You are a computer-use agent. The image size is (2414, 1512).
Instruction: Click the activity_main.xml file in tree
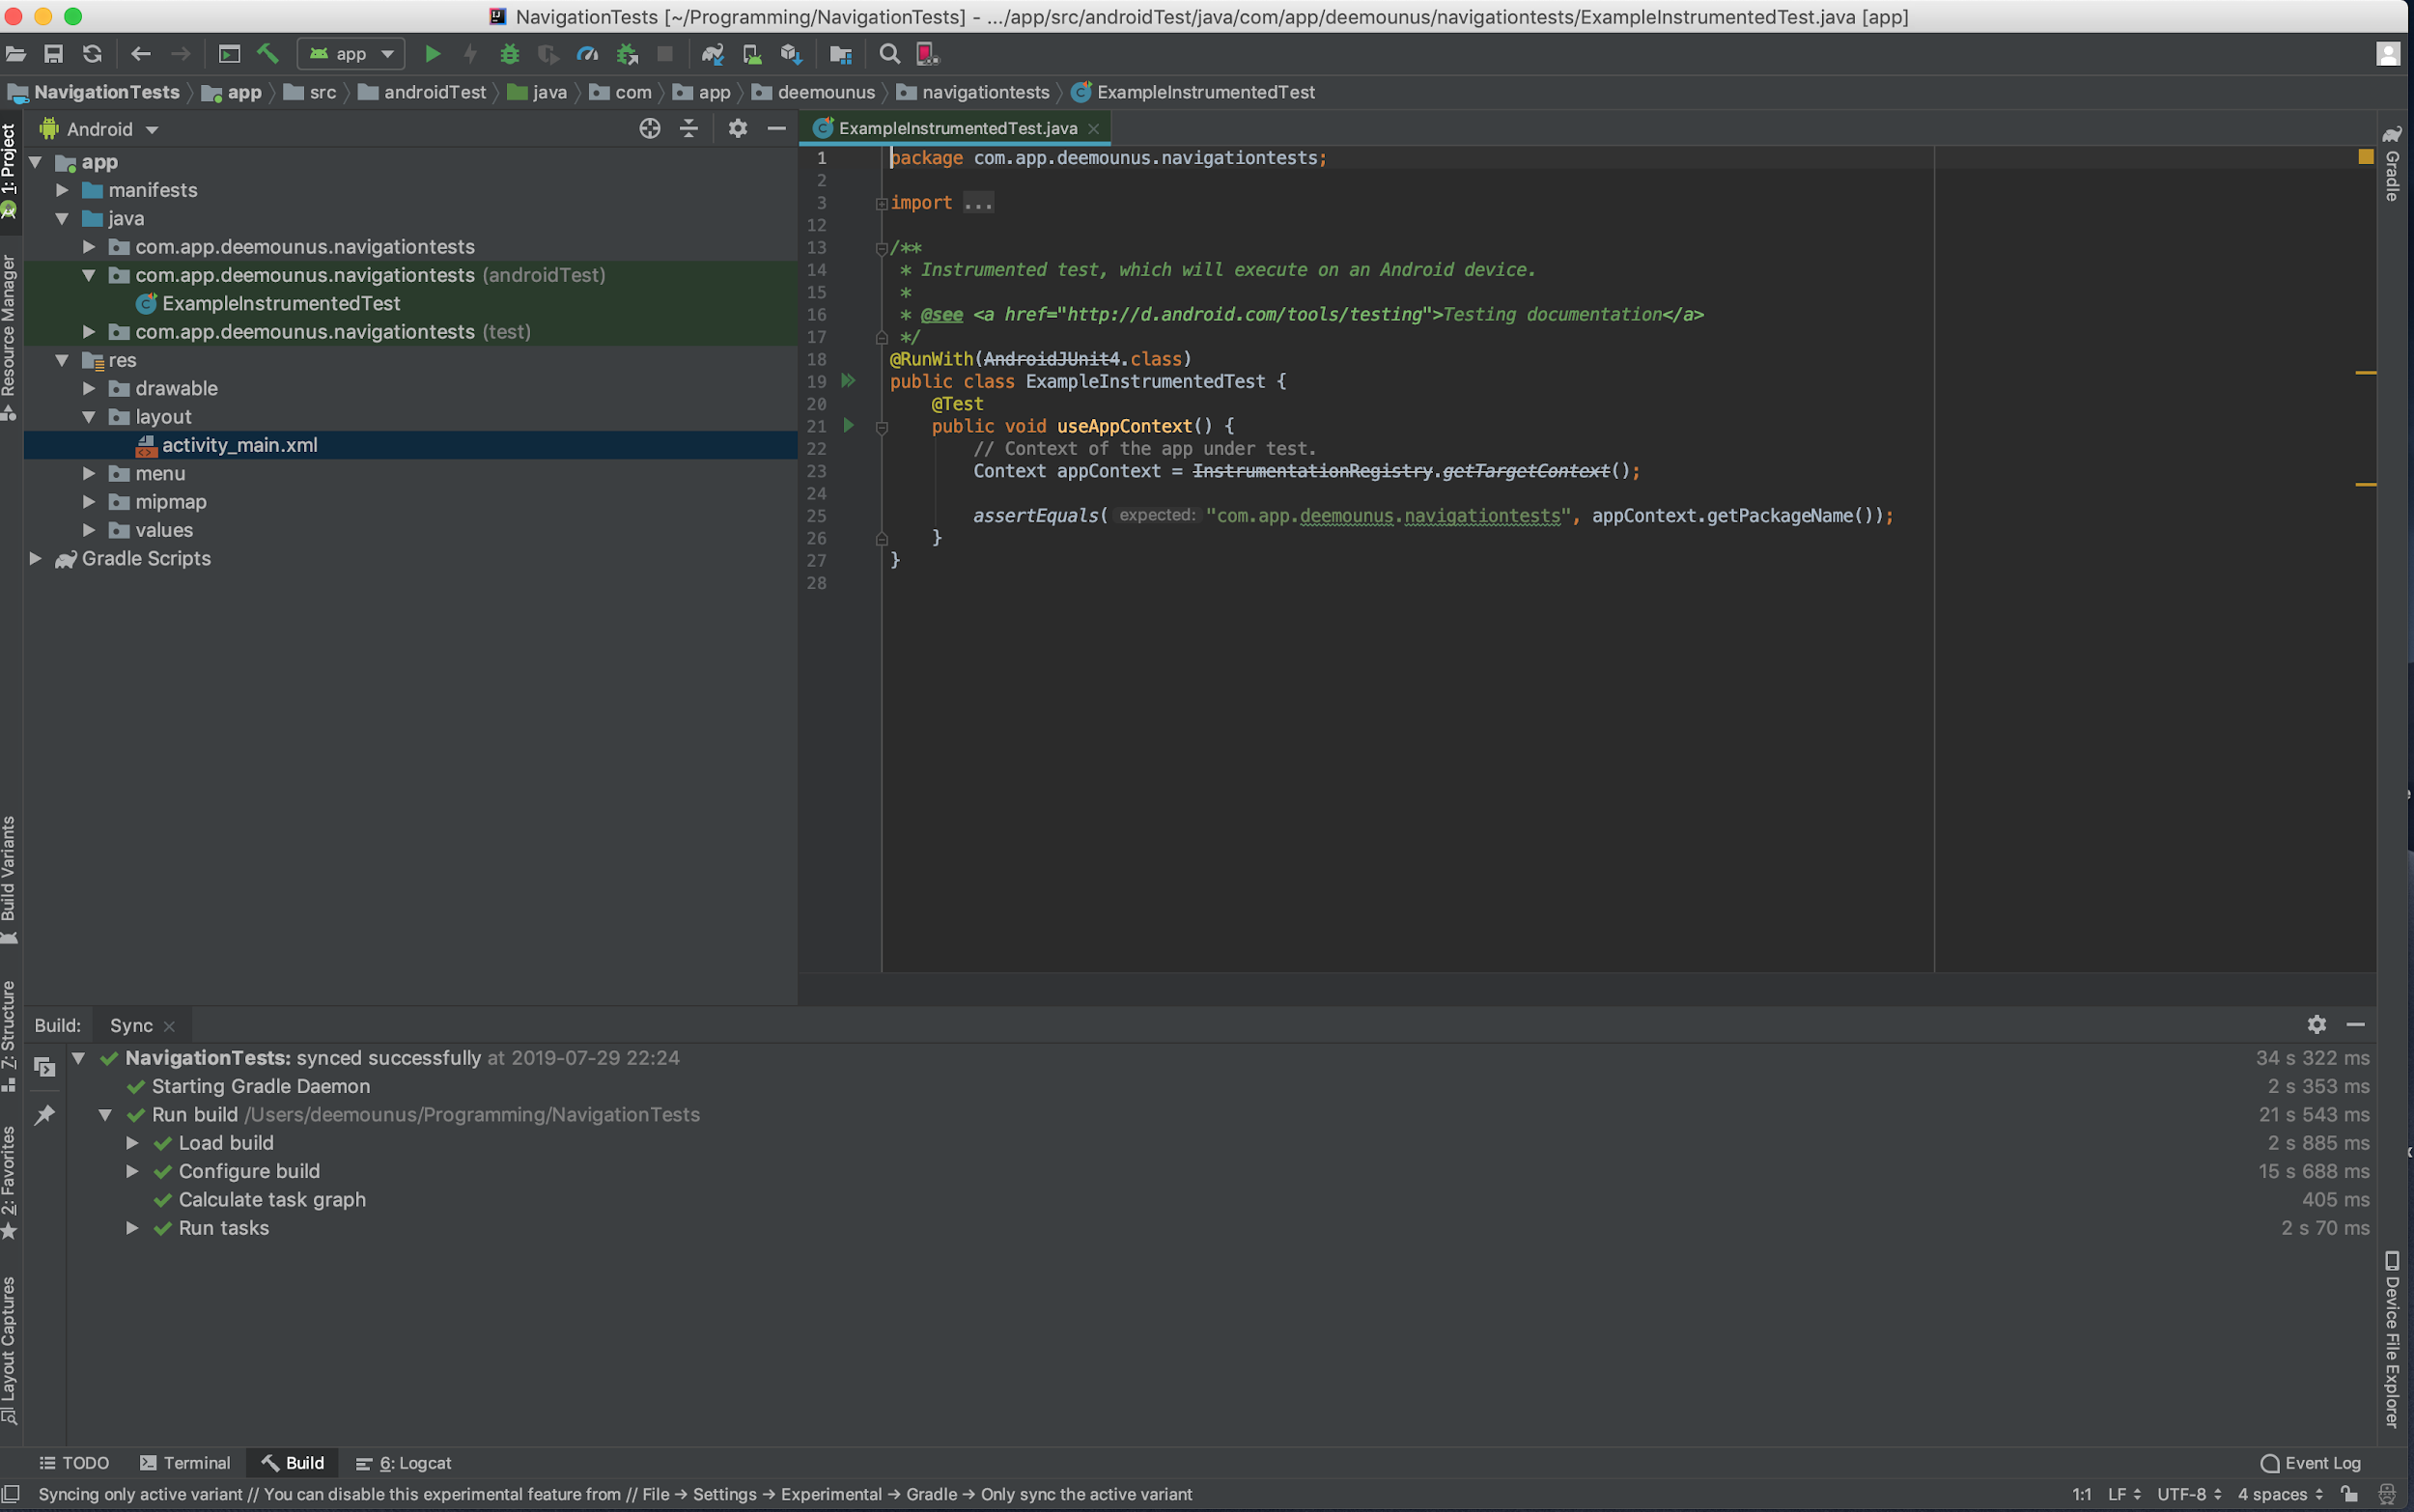click(239, 444)
